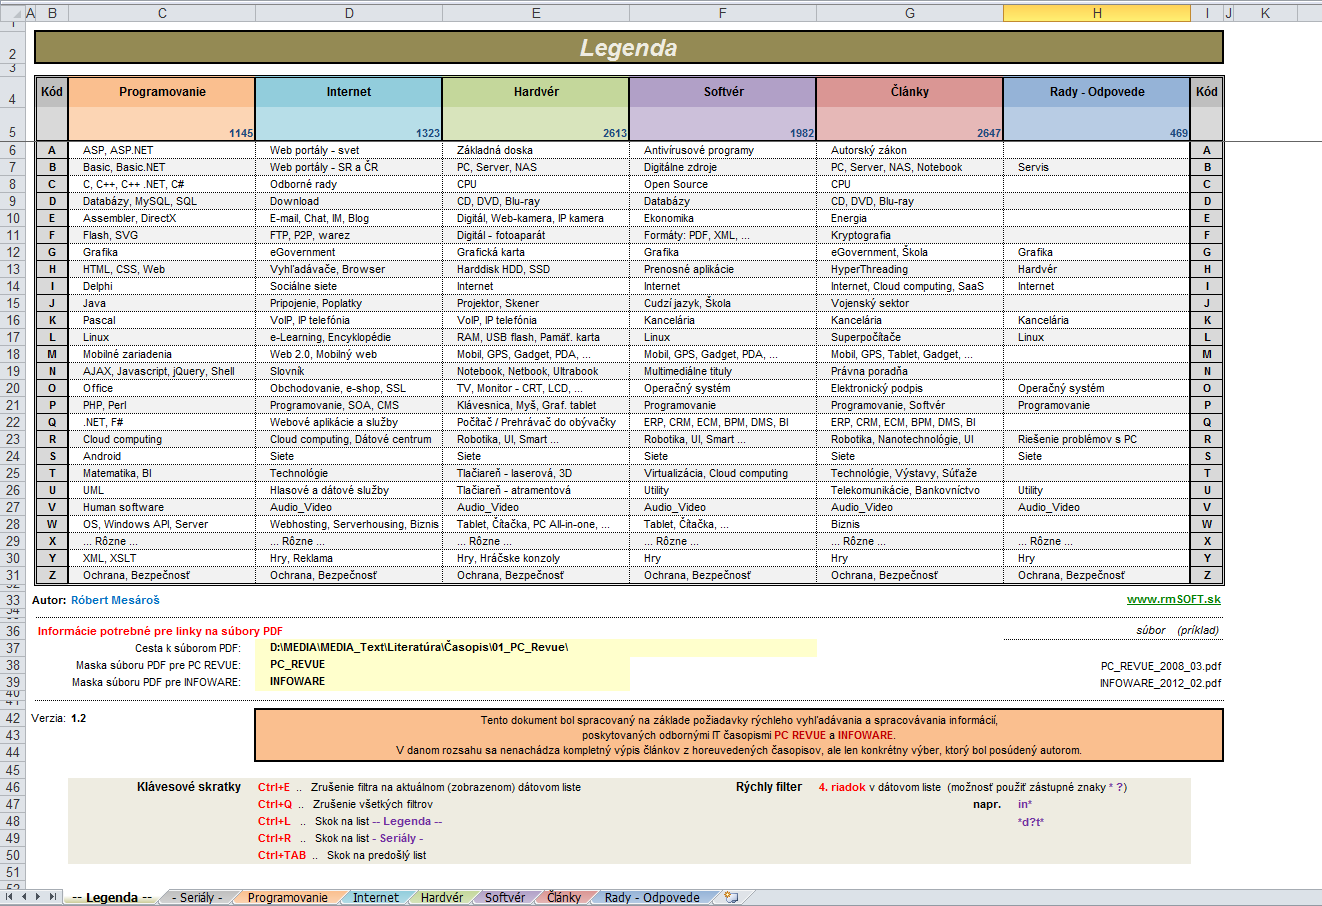Select cell 'Antivírusové programy'
Screen dimensions: 1322x906
723,150
